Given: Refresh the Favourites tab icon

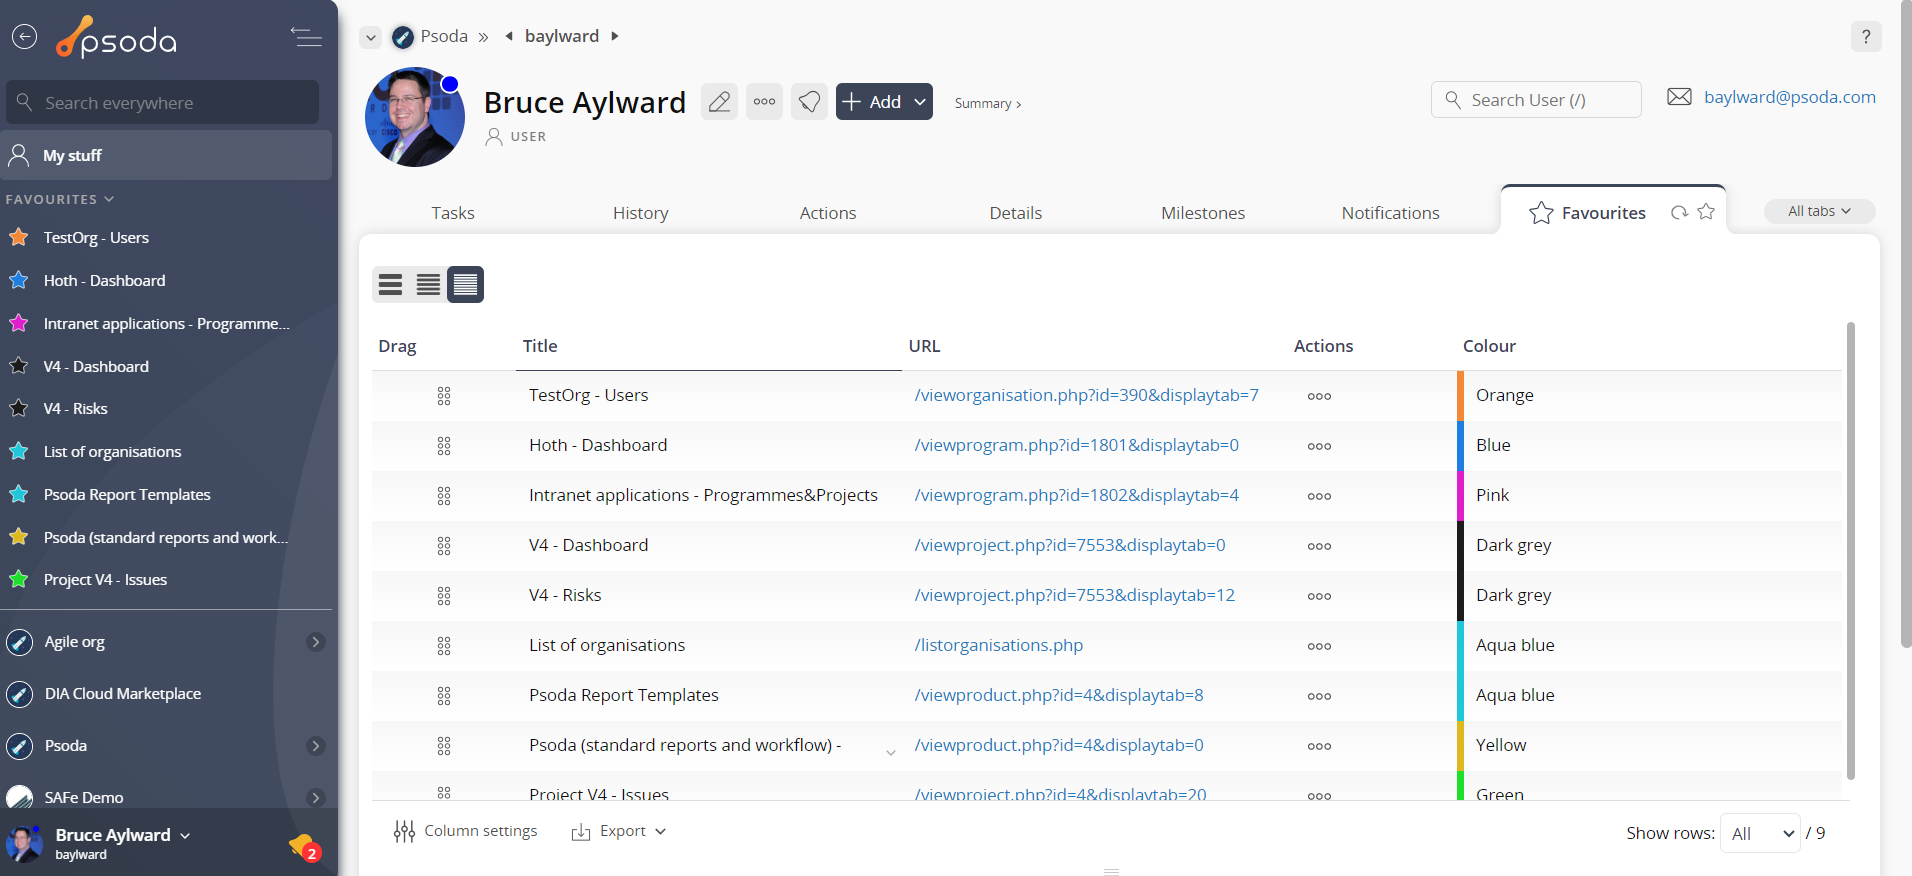Looking at the screenshot, I should pos(1679,212).
